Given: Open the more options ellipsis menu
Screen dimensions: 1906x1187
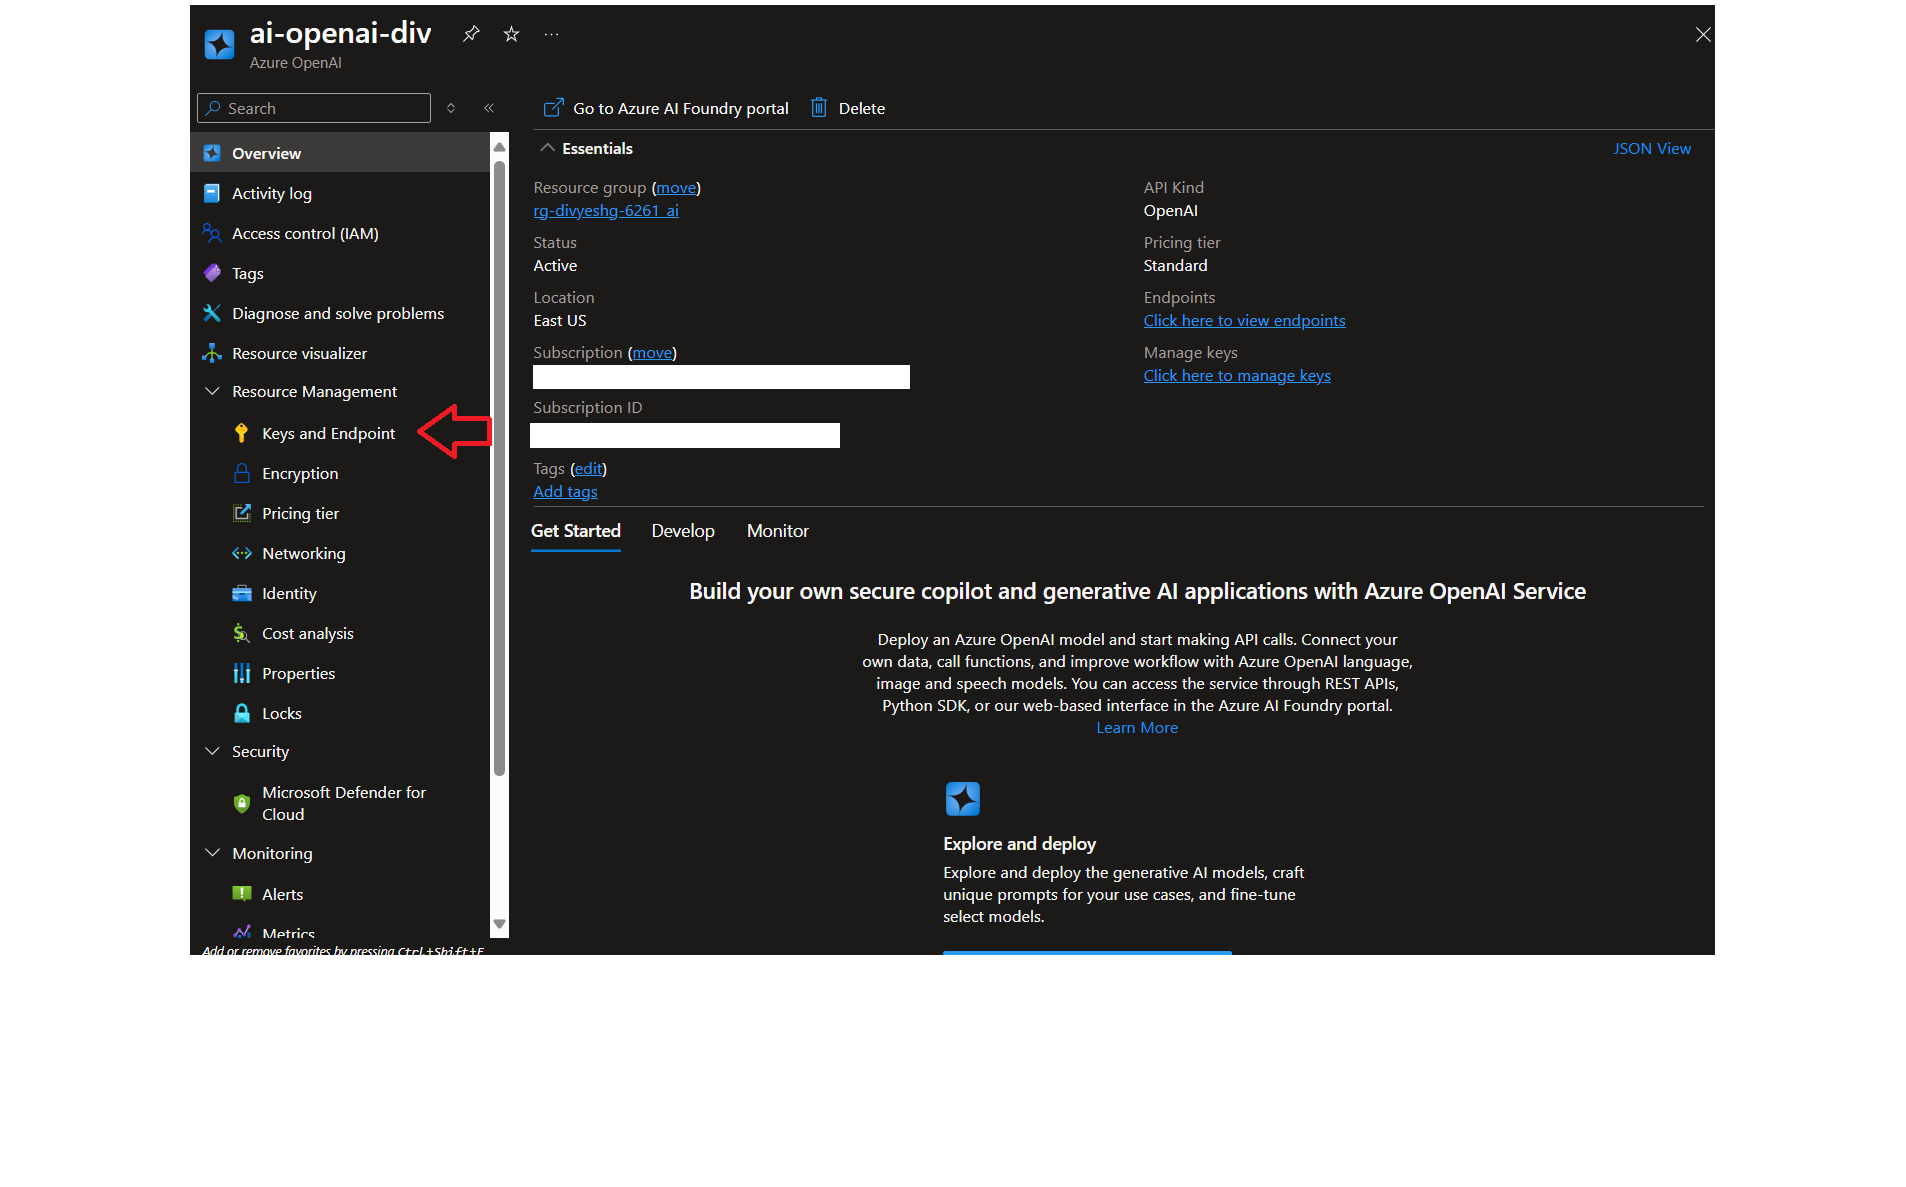Looking at the screenshot, I should pyautogui.click(x=551, y=34).
